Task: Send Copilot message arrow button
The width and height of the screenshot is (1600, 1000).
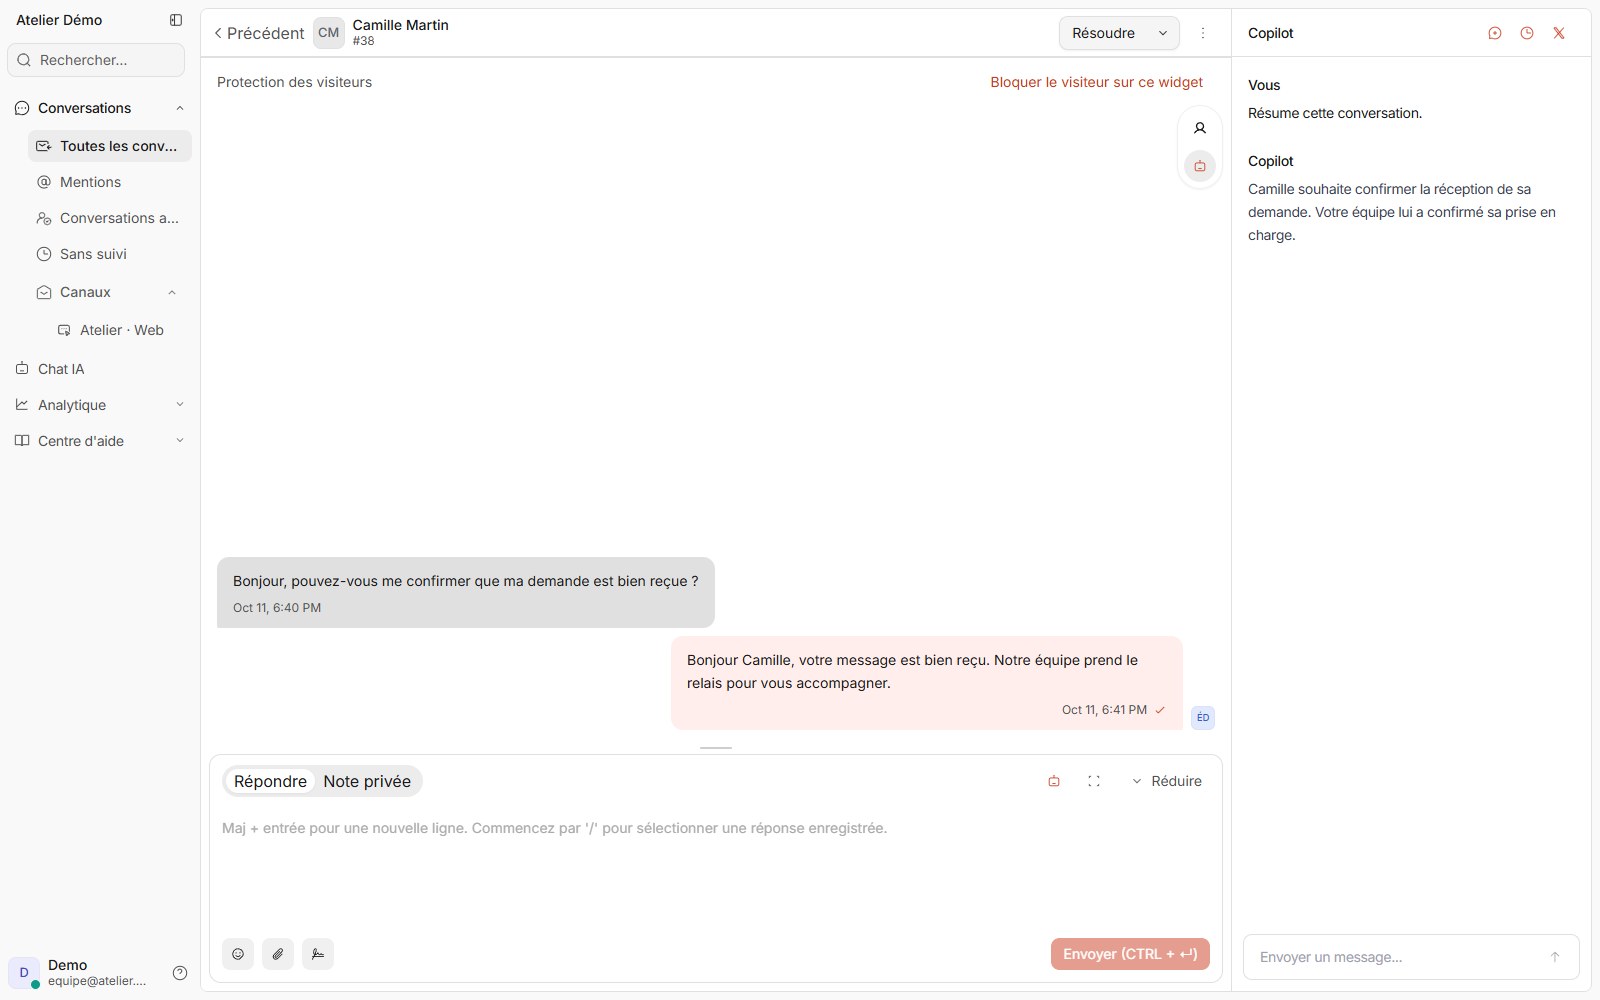Action: coord(1555,957)
